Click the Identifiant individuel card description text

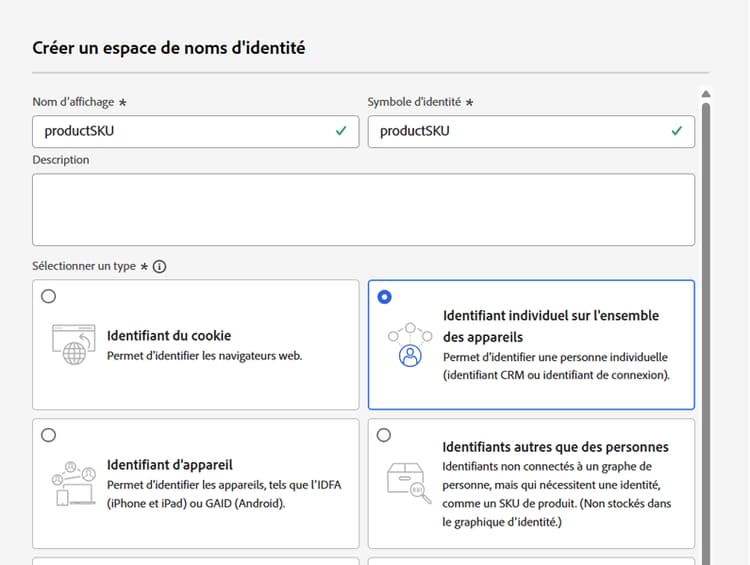pos(555,366)
